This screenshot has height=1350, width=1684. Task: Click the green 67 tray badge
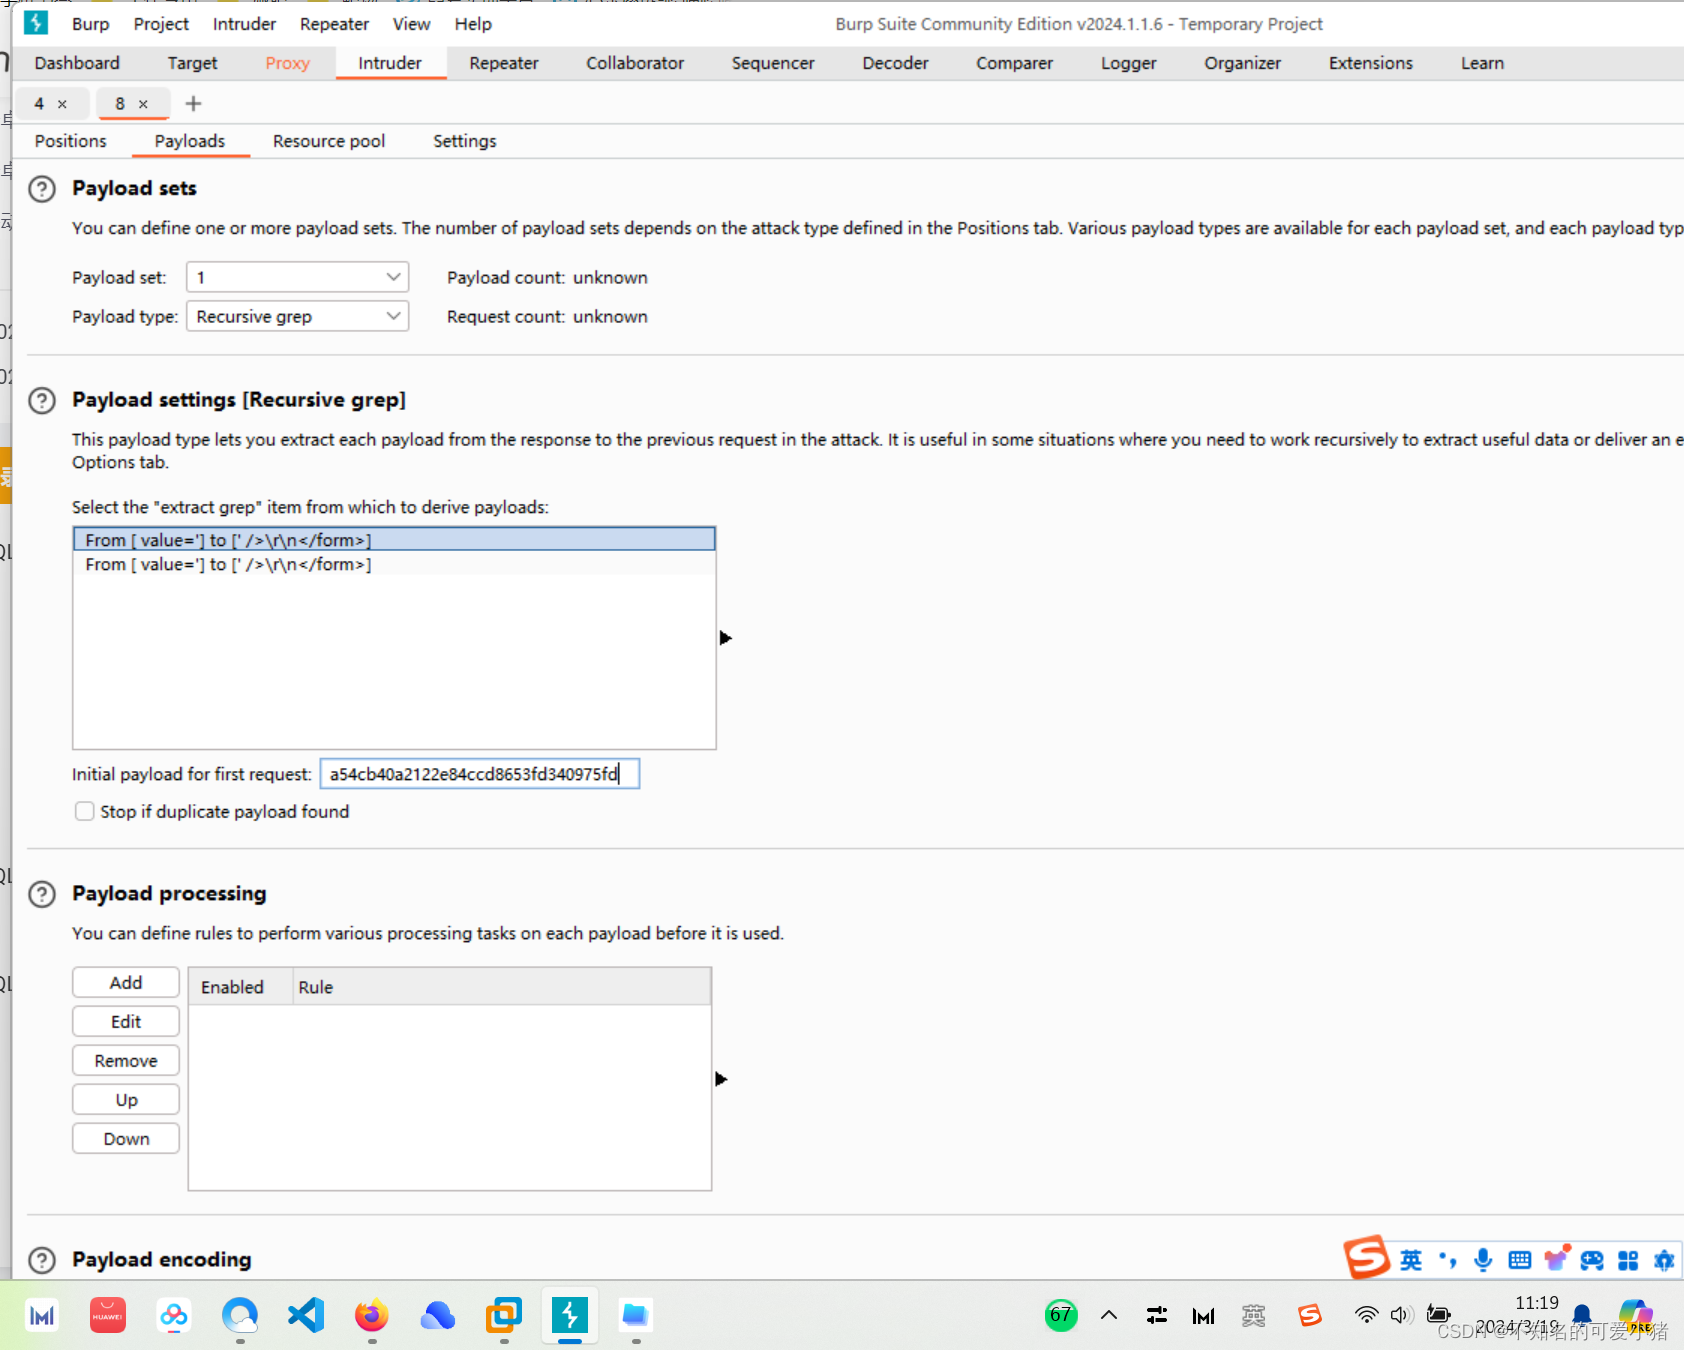pyautogui.click(x=1061, y=1315)
